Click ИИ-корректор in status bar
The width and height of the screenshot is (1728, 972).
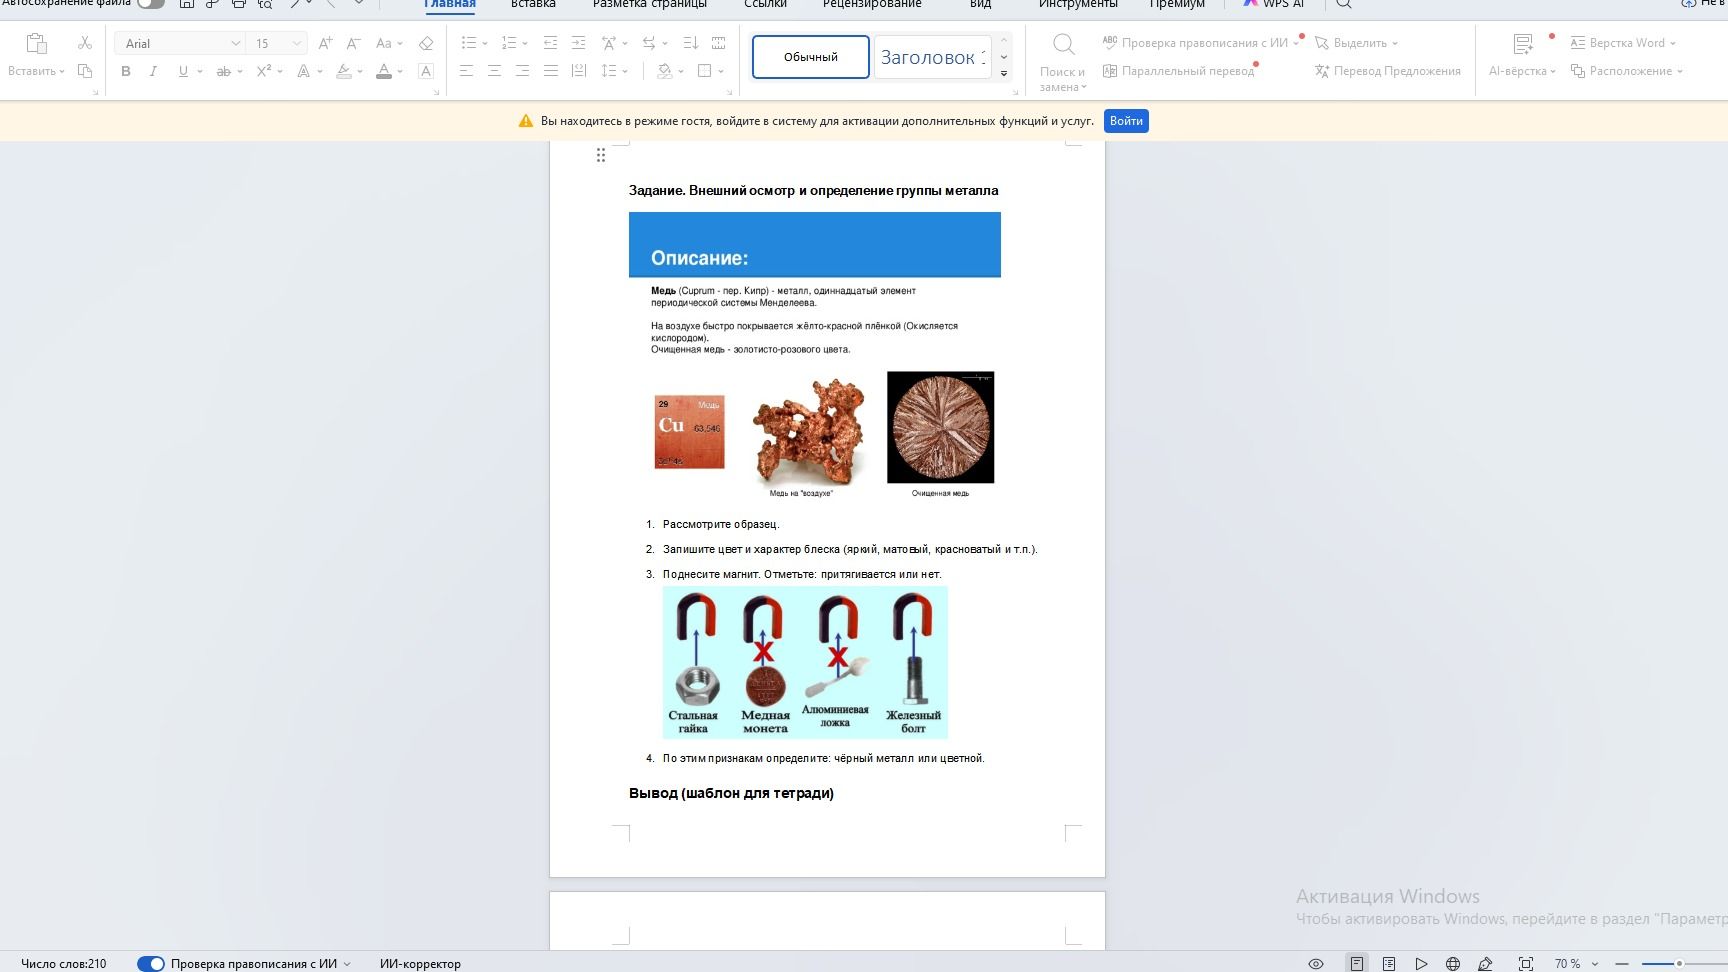pos(420,964)
